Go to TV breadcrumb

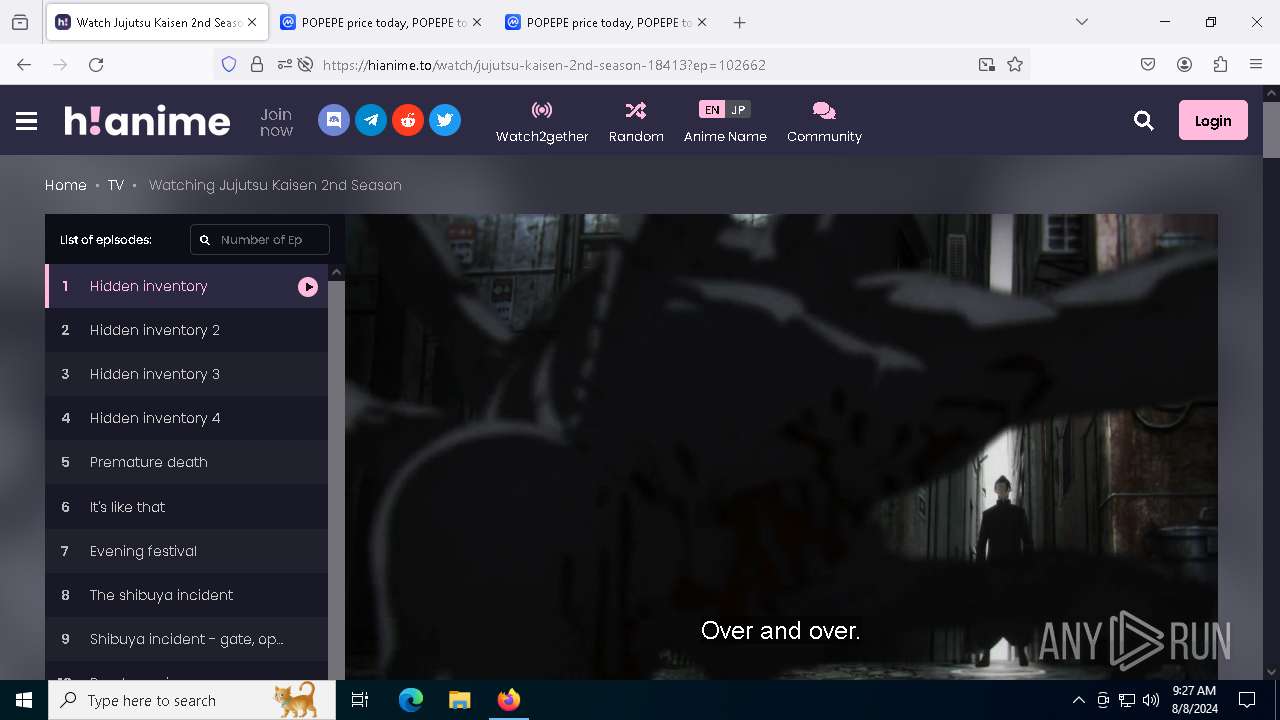[116, 185]
